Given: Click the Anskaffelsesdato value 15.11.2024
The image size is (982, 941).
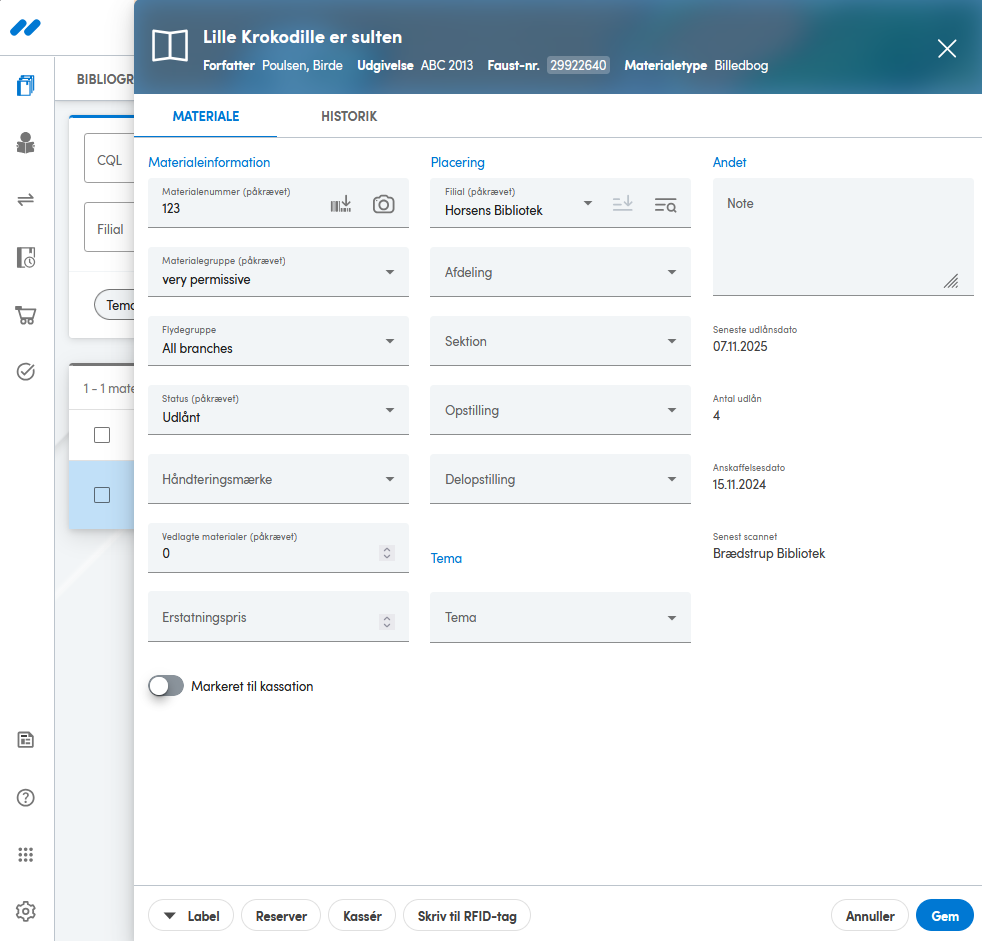Looking at the screenshot, I should 739,485.
